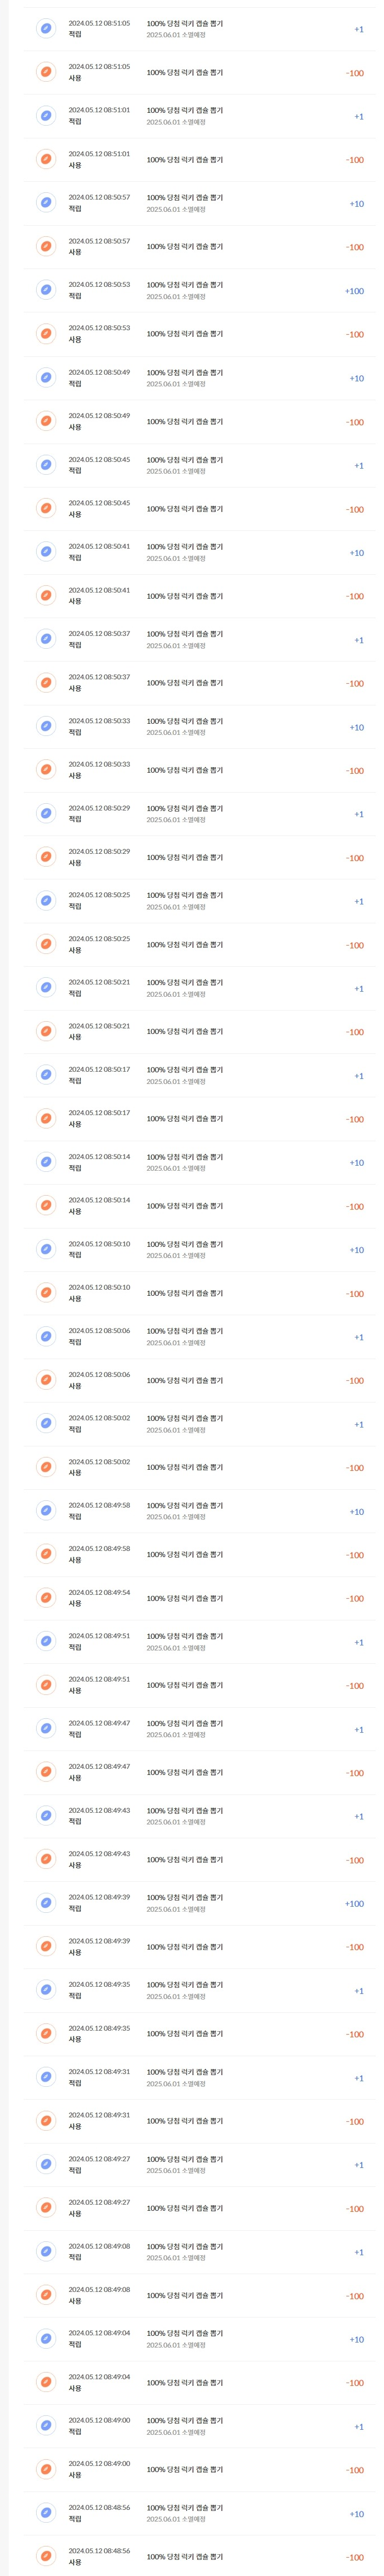Screen dimensions: 384x2576
Task: Click orange 사용 icon for 08:51:01 entry
Action: pos(45,160)
